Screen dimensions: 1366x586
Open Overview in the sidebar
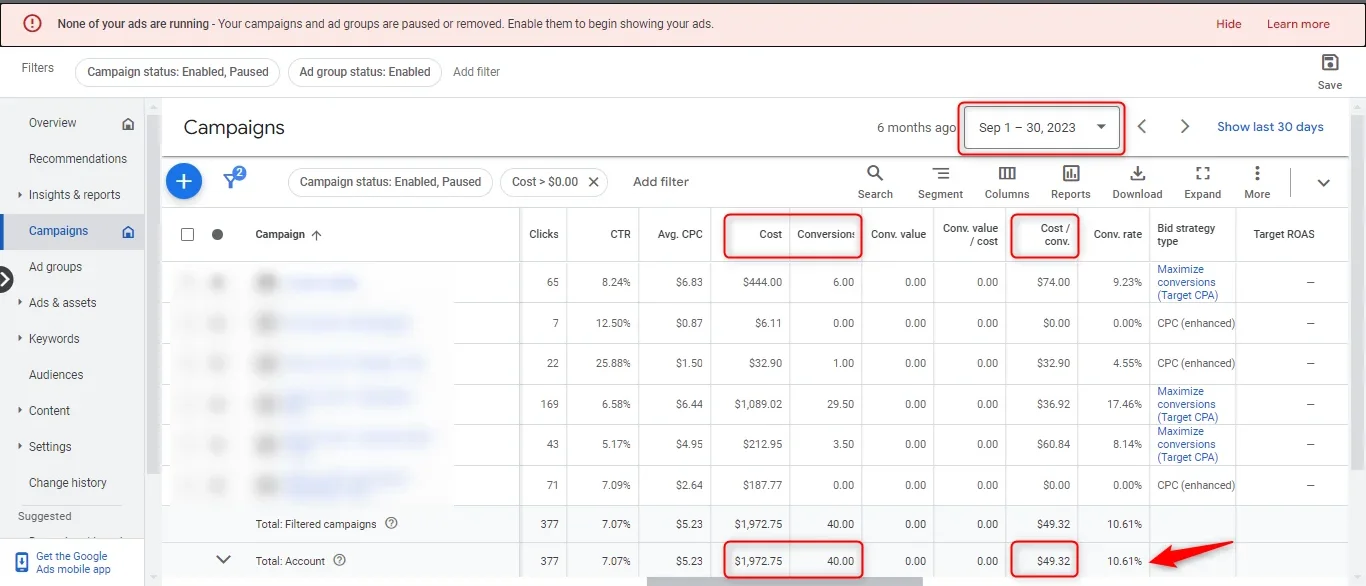tap(52, 123)
